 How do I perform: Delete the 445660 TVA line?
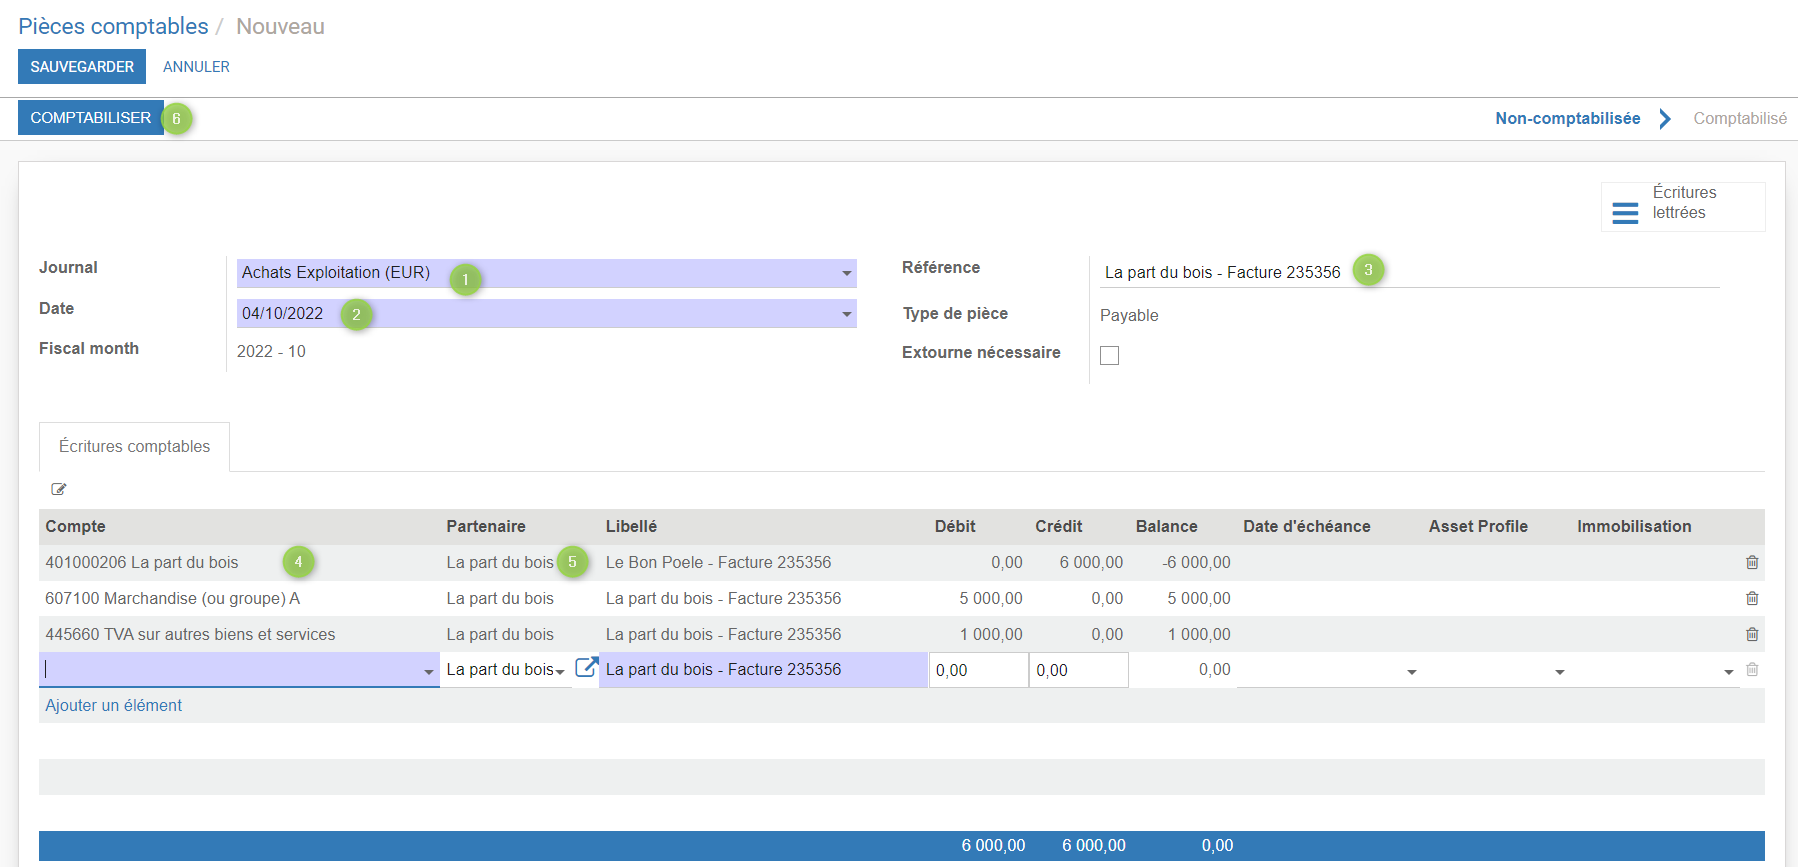point(1752,634)
